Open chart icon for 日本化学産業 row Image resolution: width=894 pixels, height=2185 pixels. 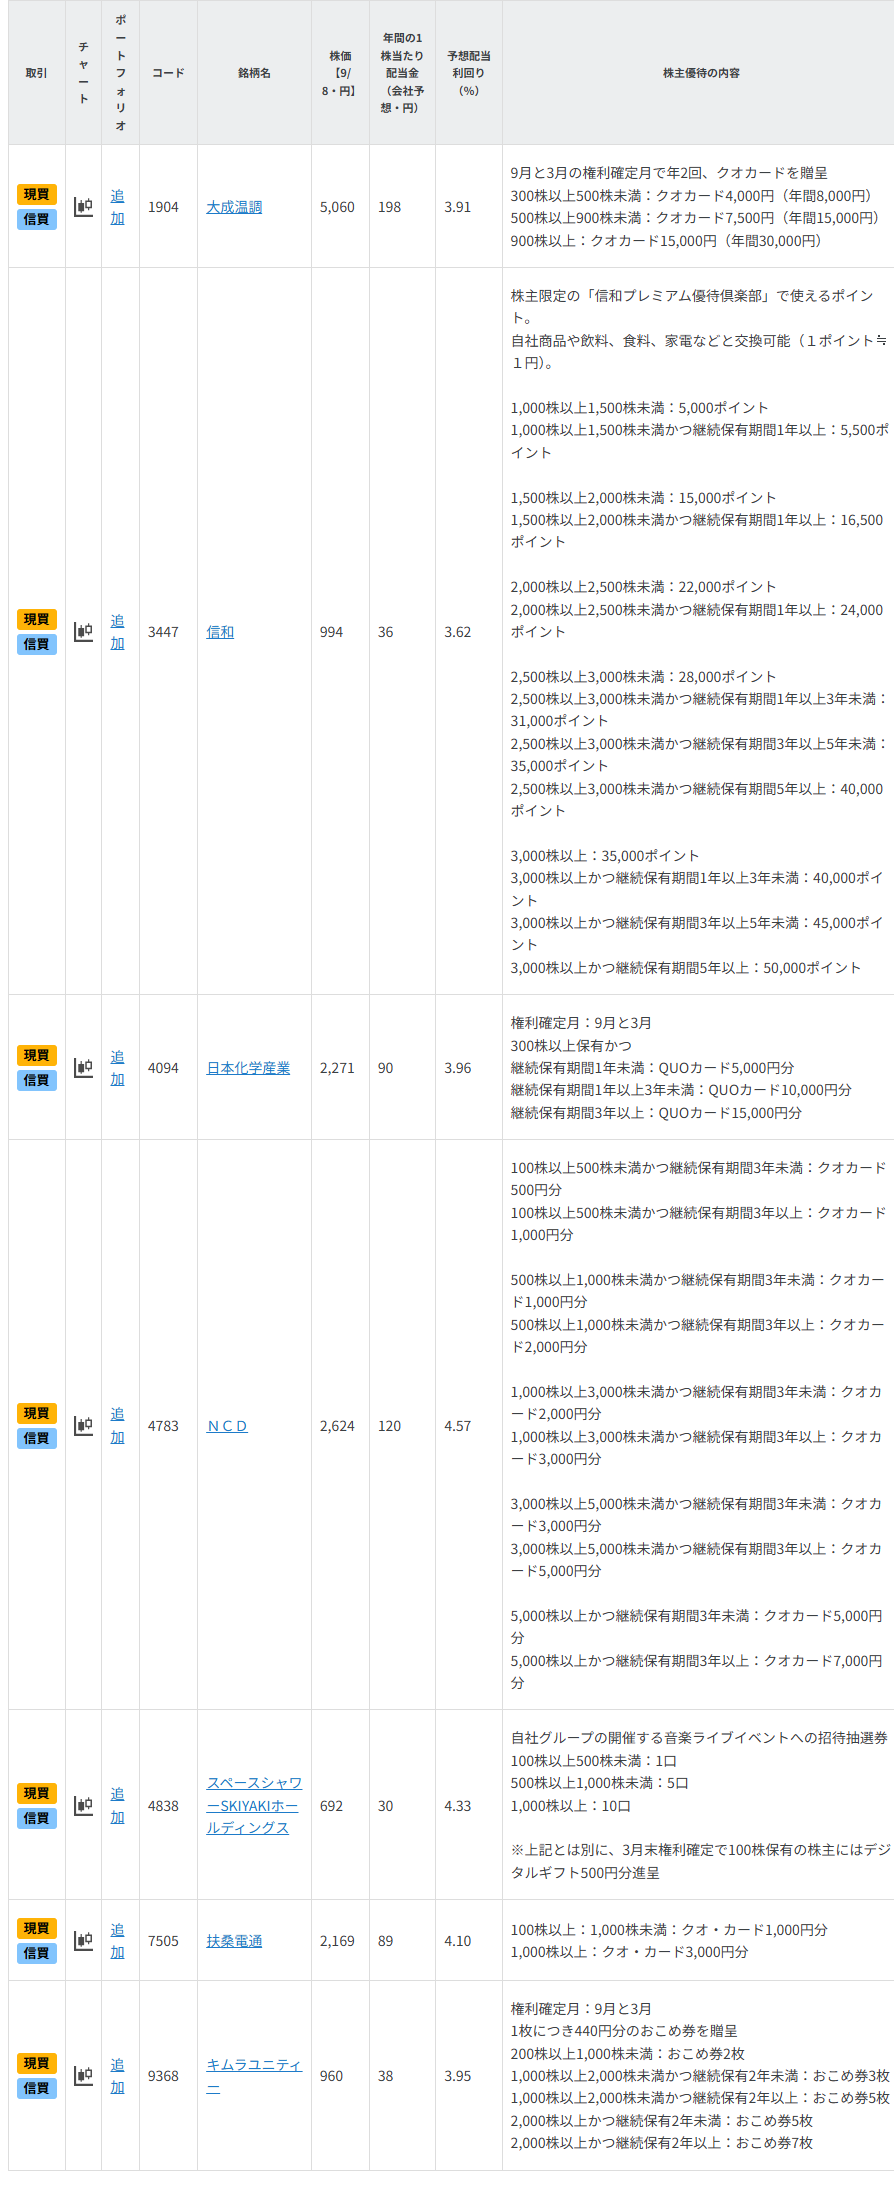83,1068
